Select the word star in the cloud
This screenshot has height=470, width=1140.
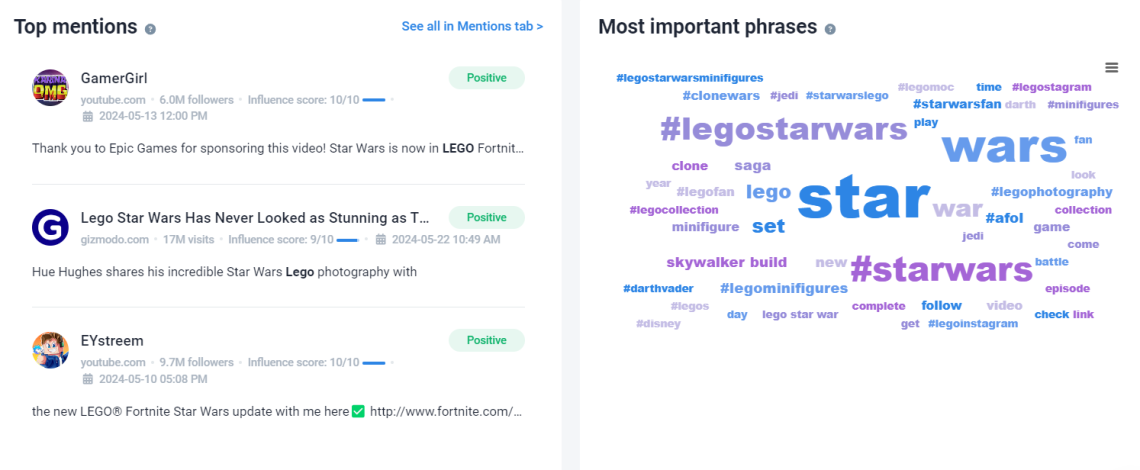[864, 198]
